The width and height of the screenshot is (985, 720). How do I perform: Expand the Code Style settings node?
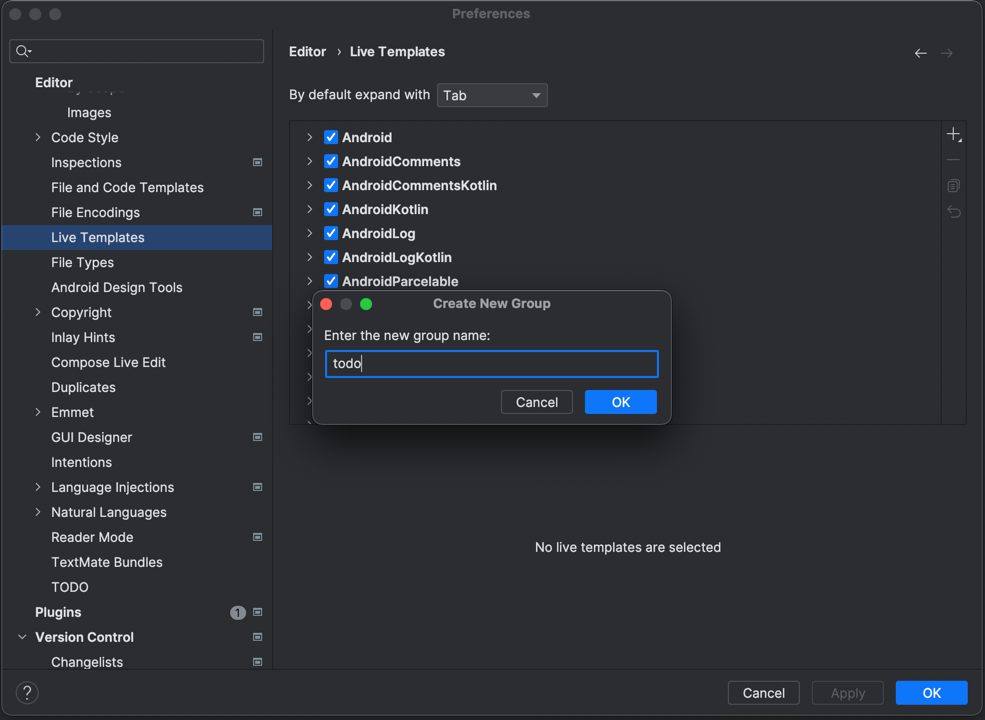38,138
